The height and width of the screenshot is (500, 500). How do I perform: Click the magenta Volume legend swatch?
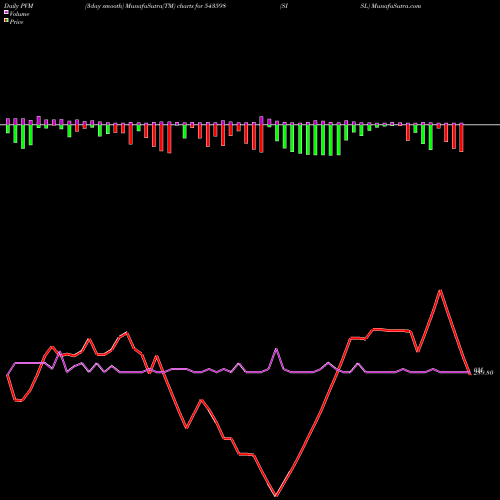click(x=6, y=13)
